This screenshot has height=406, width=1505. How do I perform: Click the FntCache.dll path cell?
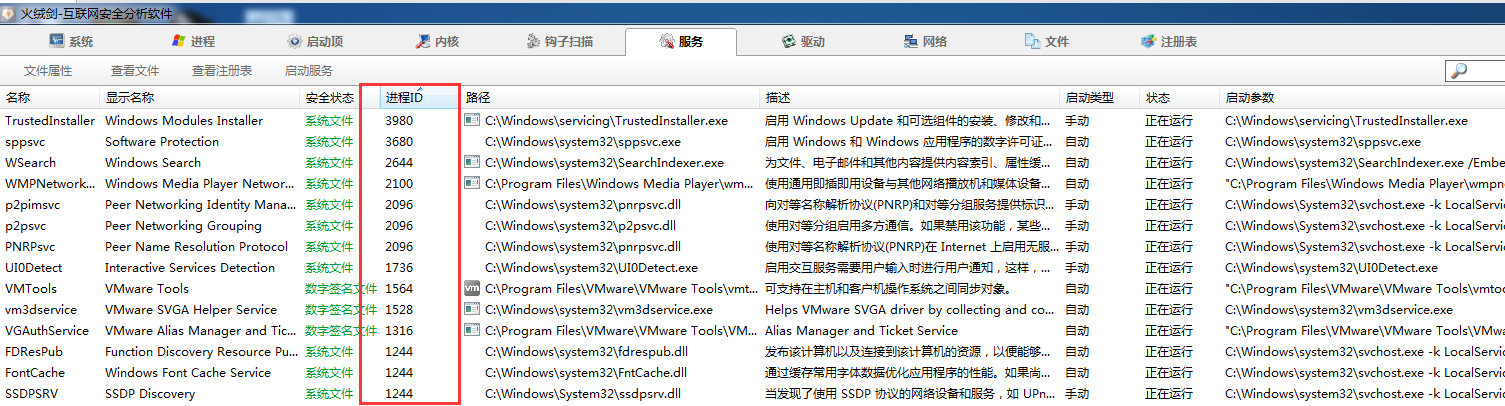pos(586,372)
